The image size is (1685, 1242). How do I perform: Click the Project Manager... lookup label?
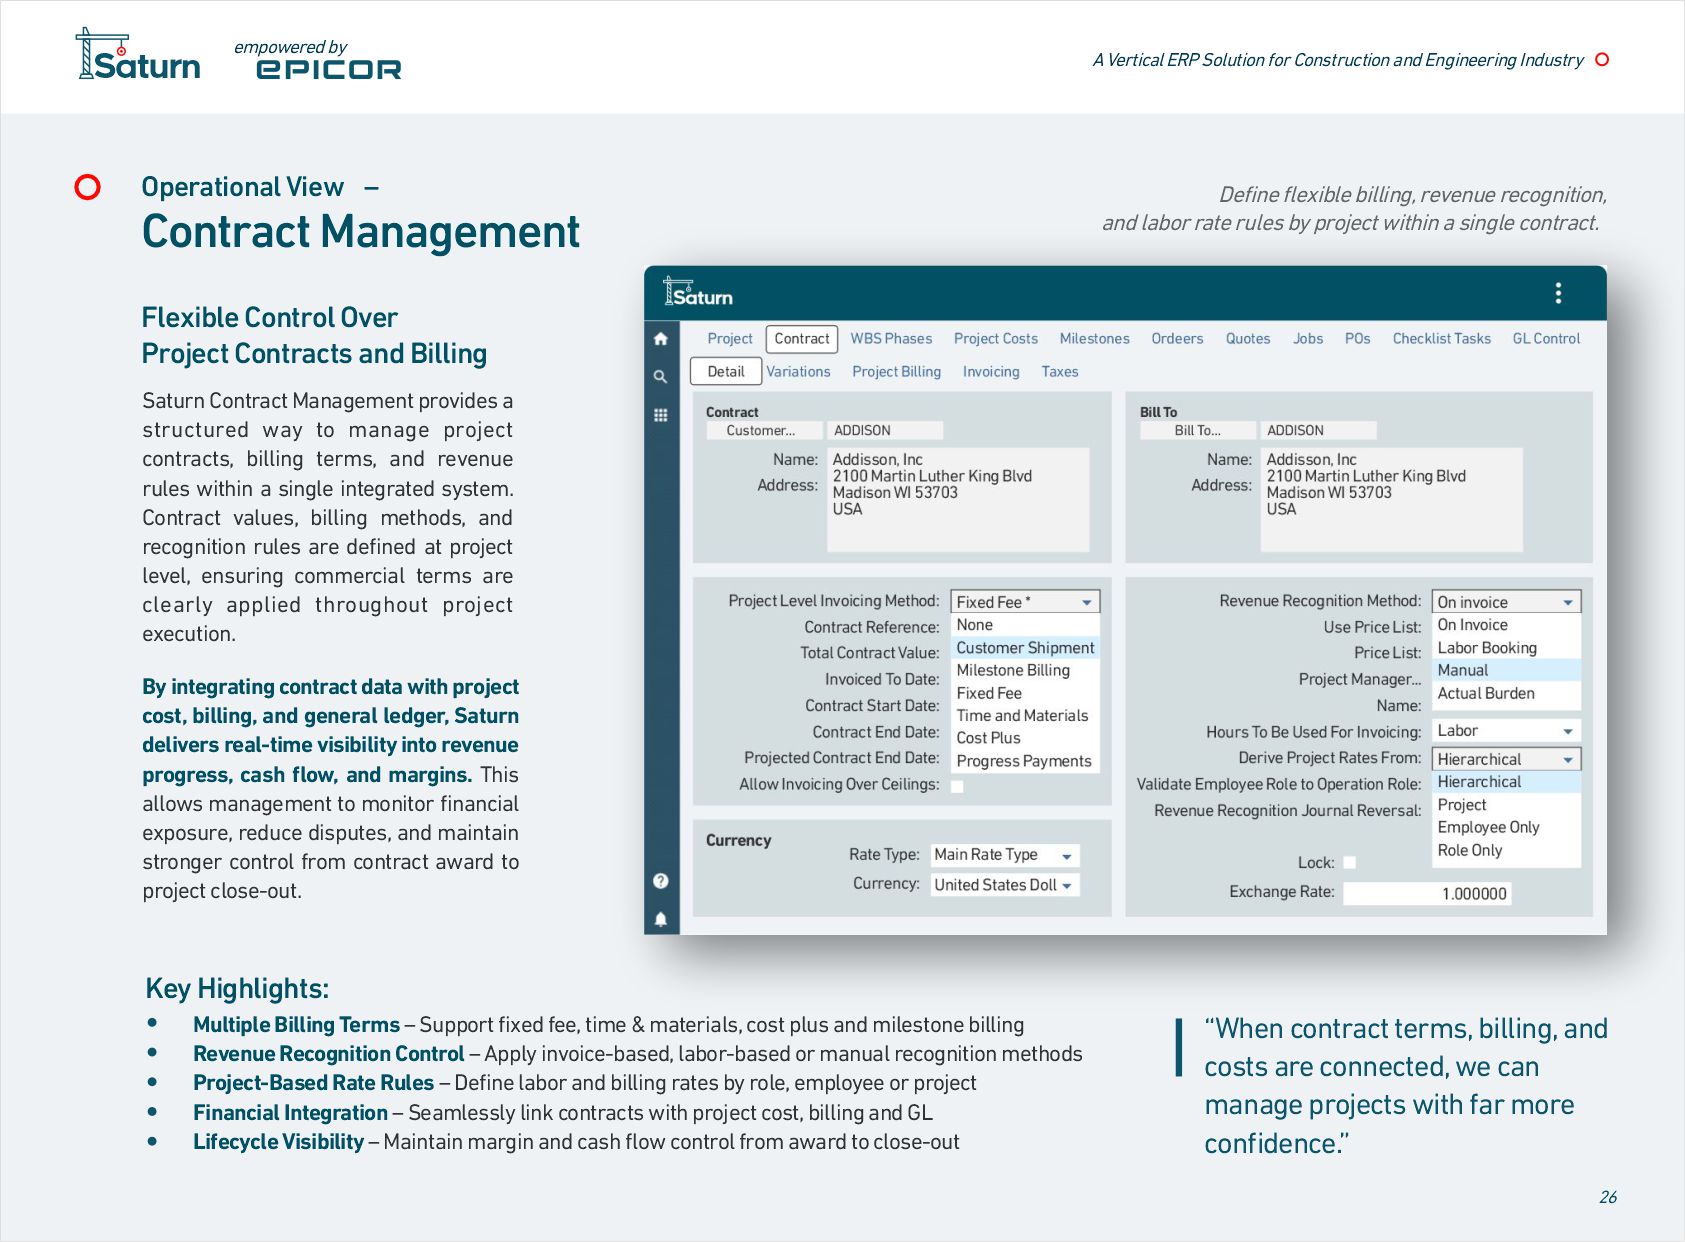pos(1359,680)
